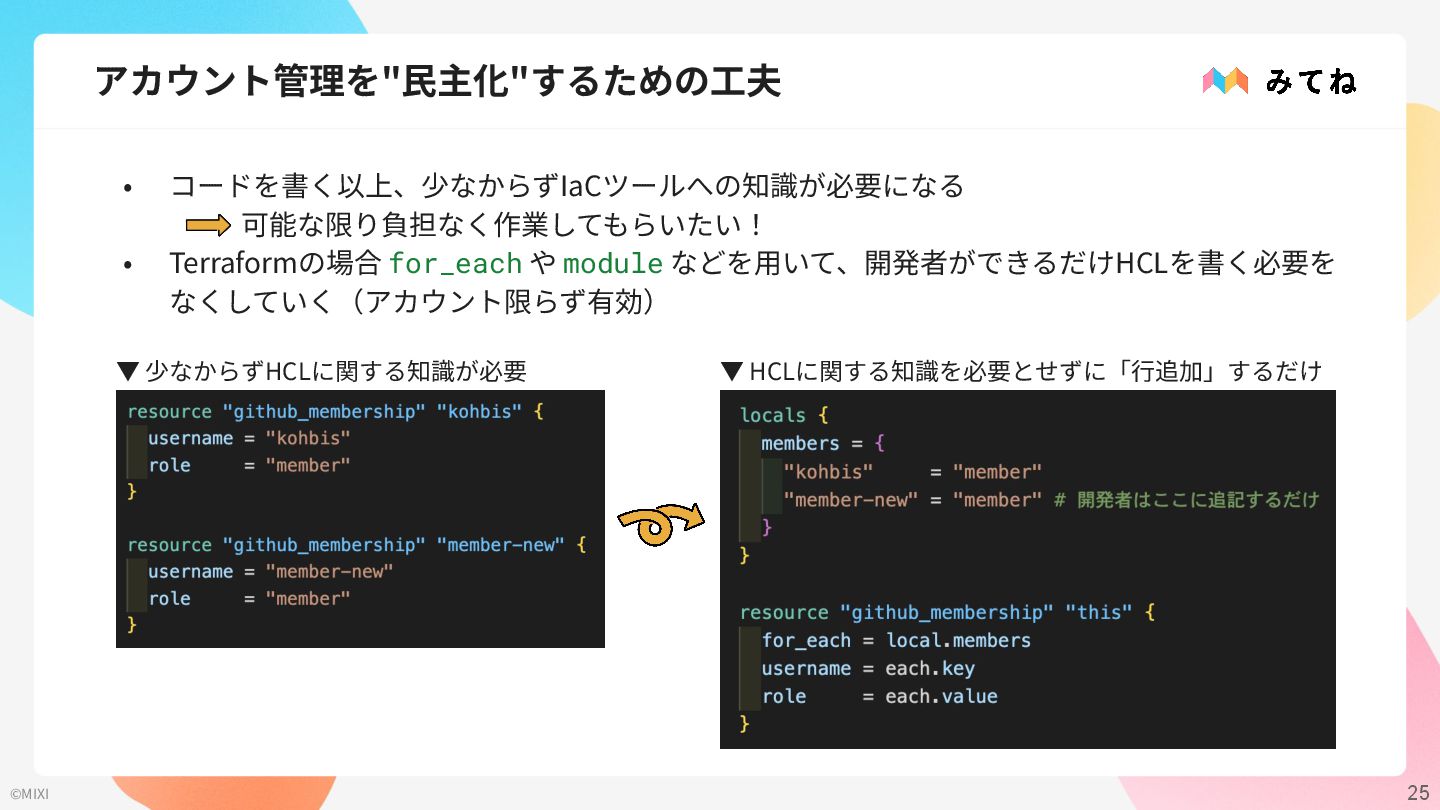This screenshot has width=1440, height=810.
Task: Click the locals { code line
Action: (x=784, y=415)
